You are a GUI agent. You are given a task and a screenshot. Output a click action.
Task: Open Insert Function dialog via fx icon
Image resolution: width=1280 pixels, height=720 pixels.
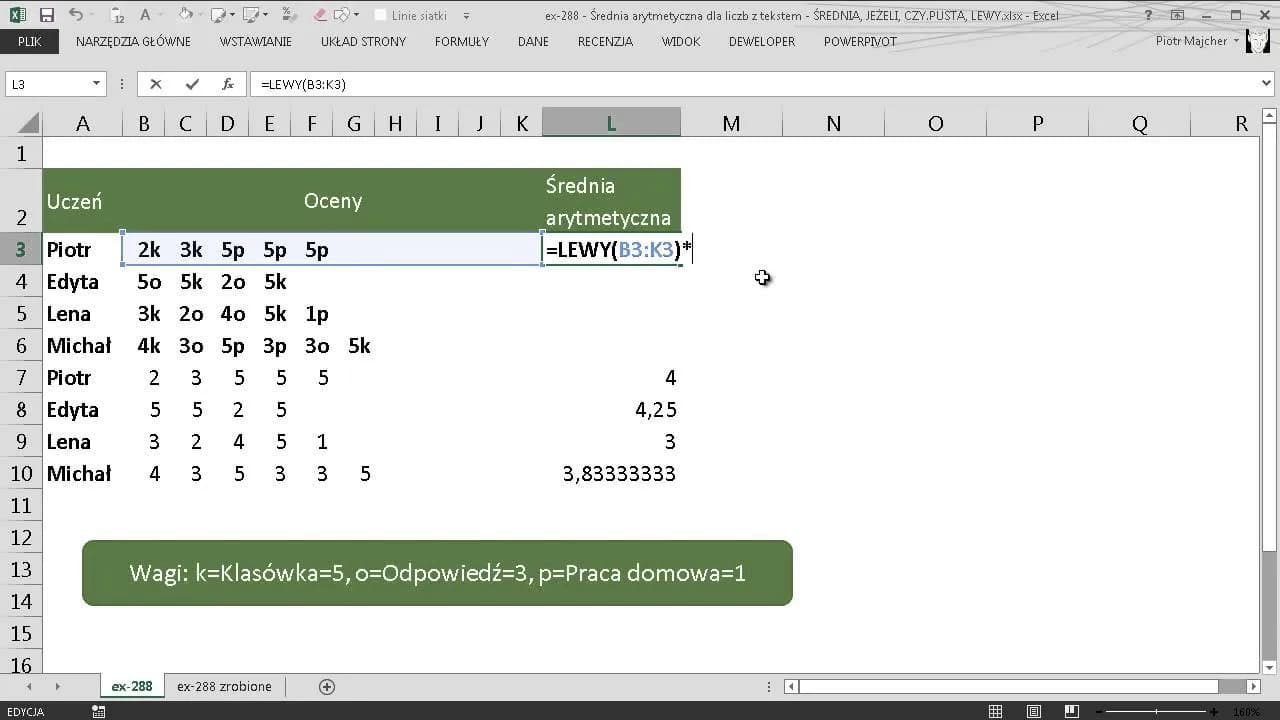click(x=228, y=85)
